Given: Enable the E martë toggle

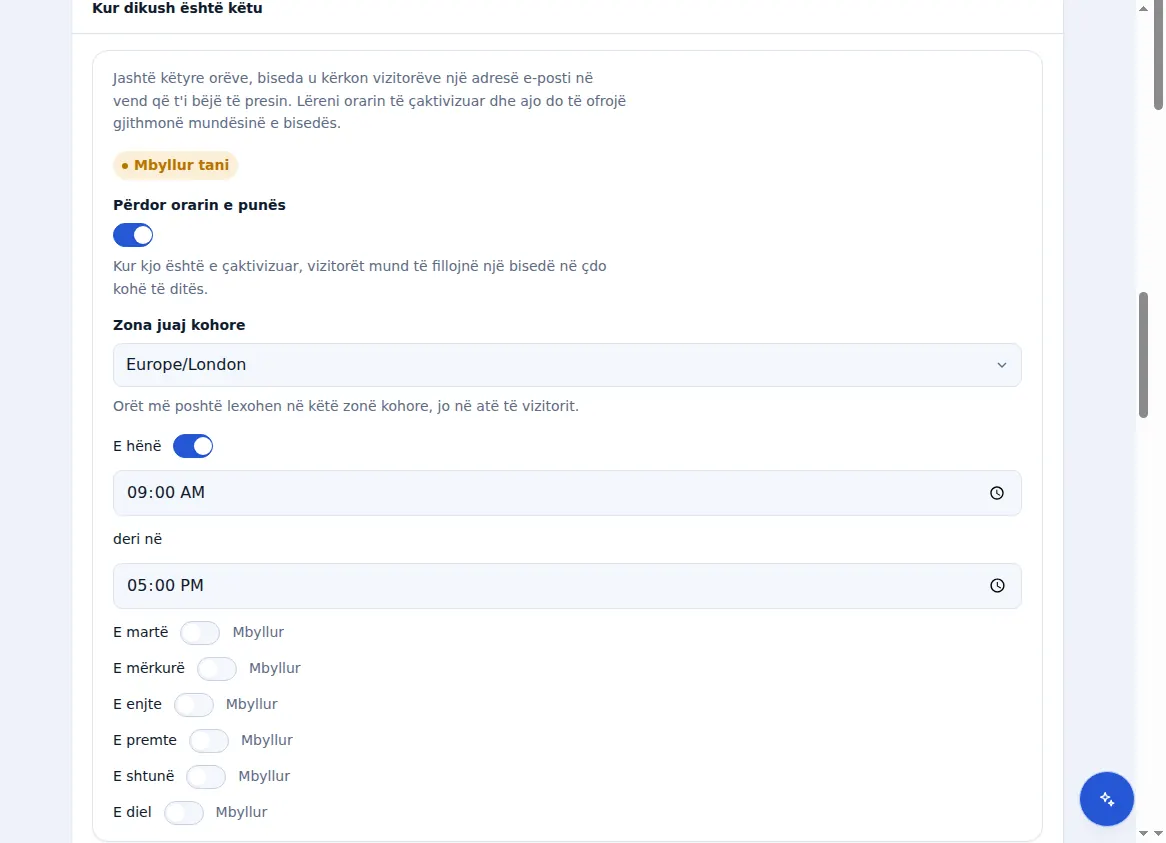Looking at the screenshot, I should 200,633.
